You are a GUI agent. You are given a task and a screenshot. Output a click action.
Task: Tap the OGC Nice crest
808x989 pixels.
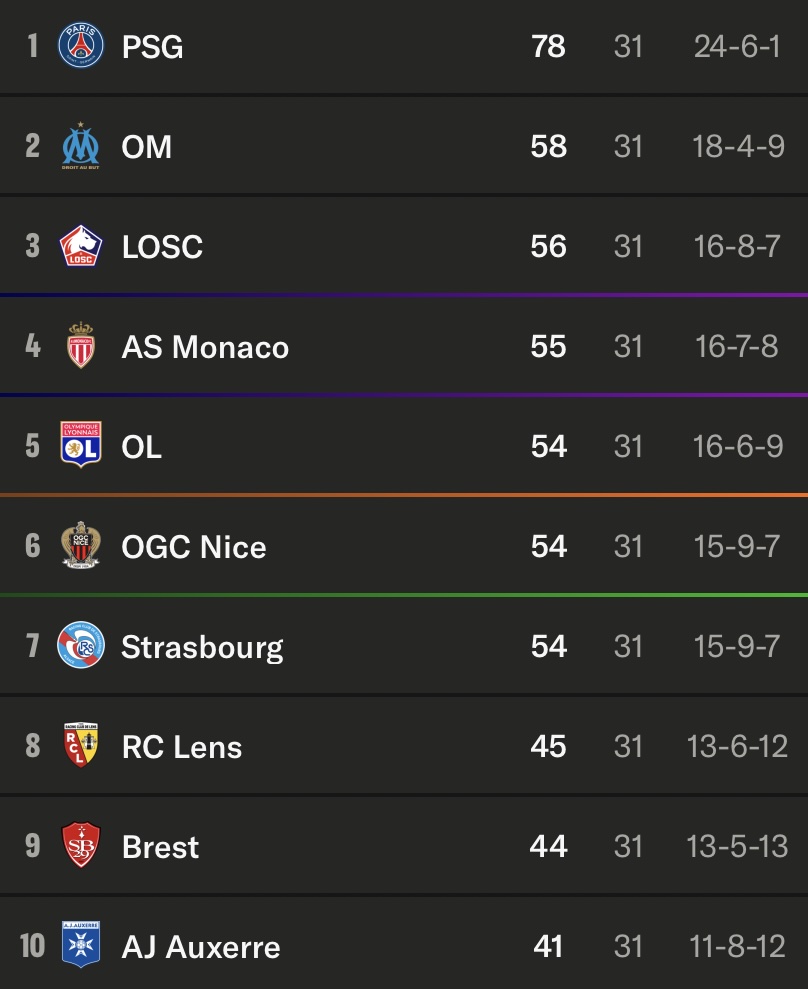(x=81, y=545)
